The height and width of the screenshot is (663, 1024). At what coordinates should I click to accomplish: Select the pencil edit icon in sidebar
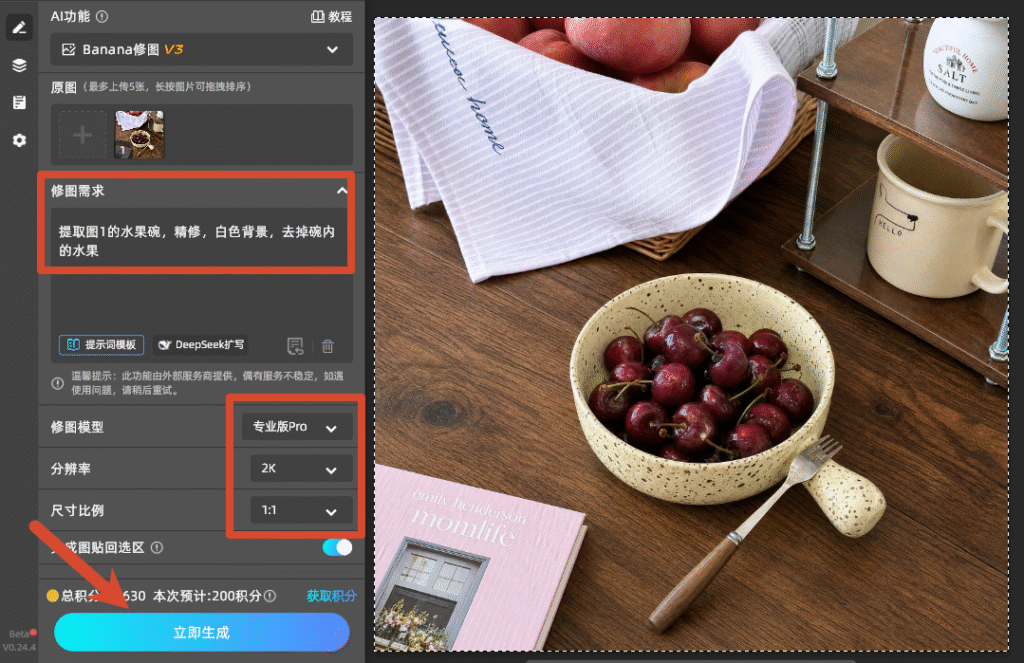19,27
